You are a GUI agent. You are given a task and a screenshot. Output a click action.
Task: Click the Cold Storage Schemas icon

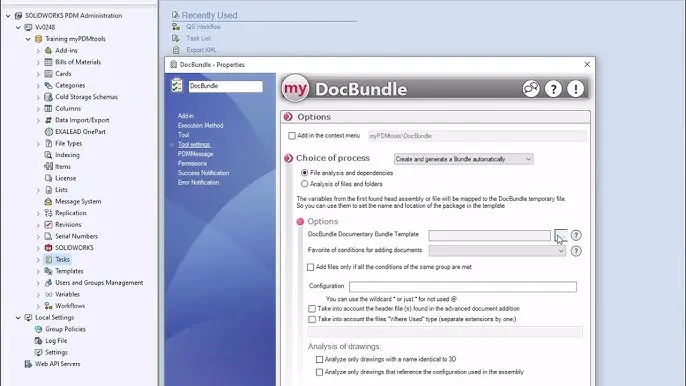tap(49, 97)
